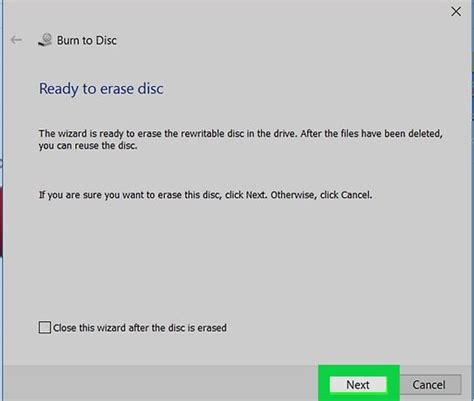Enable Close this wizard after disc erased
Viewport: 474px width, 401px height.
(45, 327)
